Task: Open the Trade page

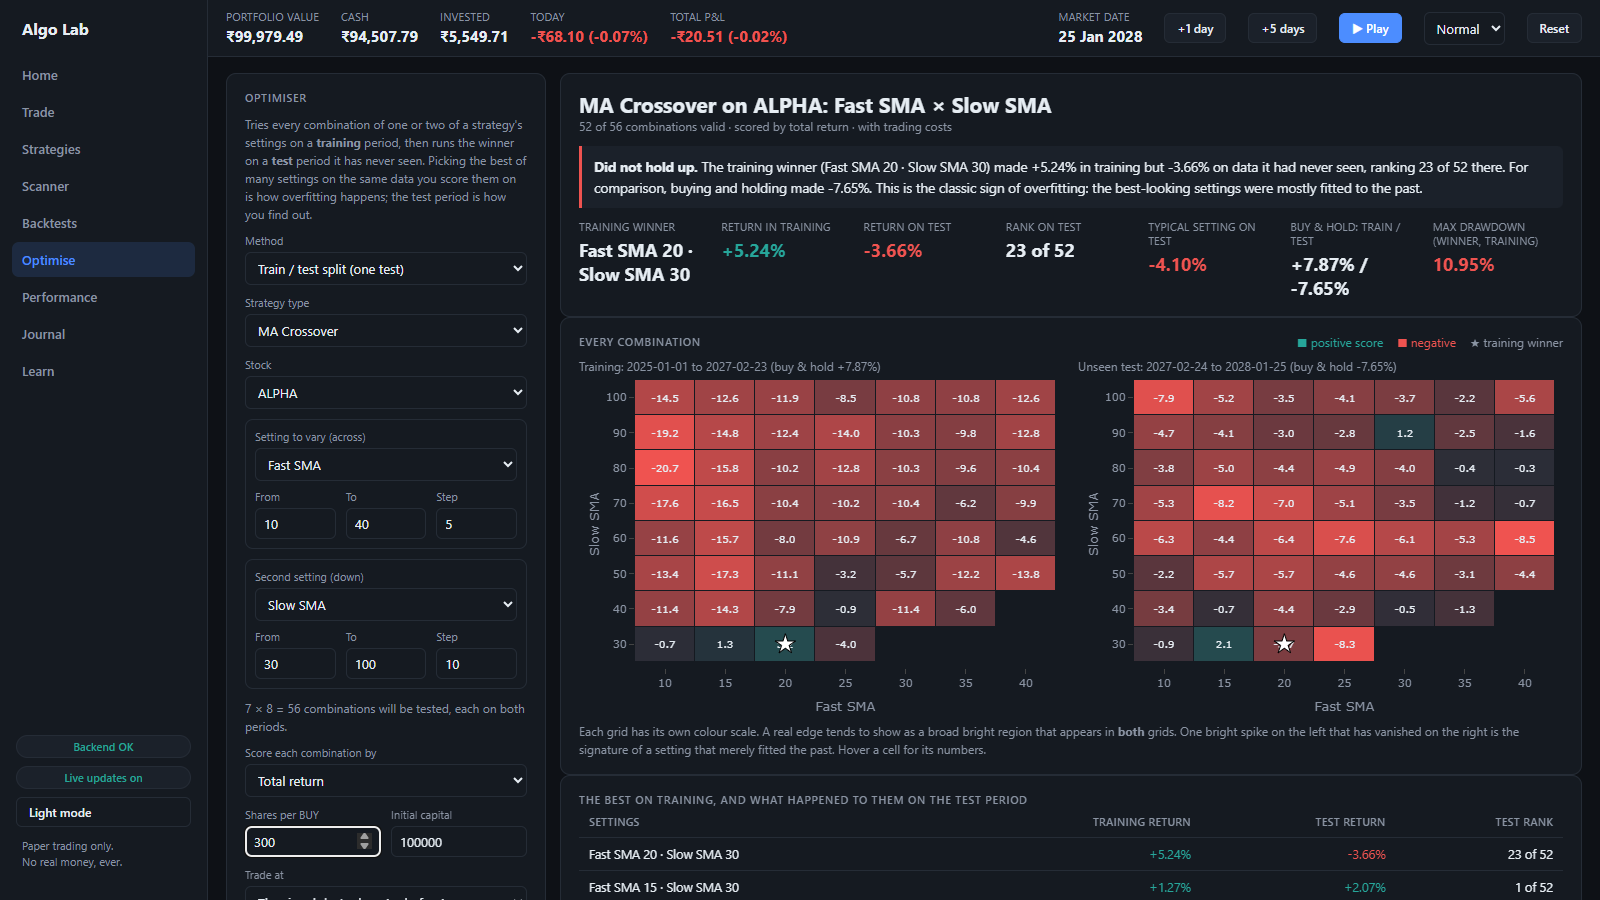Action: pyautogui.click(x=103, y=112)
